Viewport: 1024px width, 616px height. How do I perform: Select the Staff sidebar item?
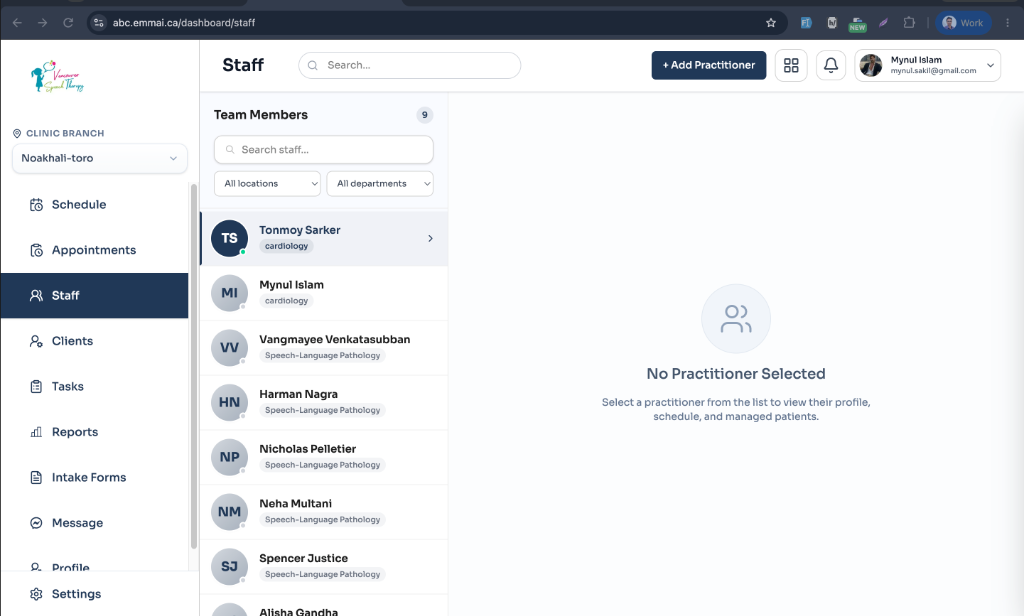[95, 295]
